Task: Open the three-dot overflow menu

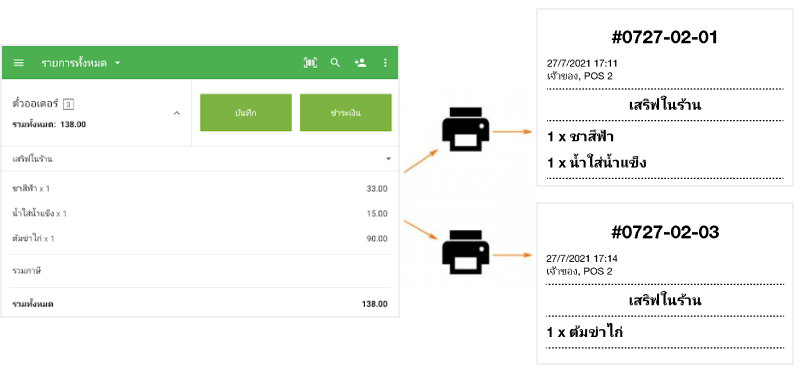Action: click(385, 63)
